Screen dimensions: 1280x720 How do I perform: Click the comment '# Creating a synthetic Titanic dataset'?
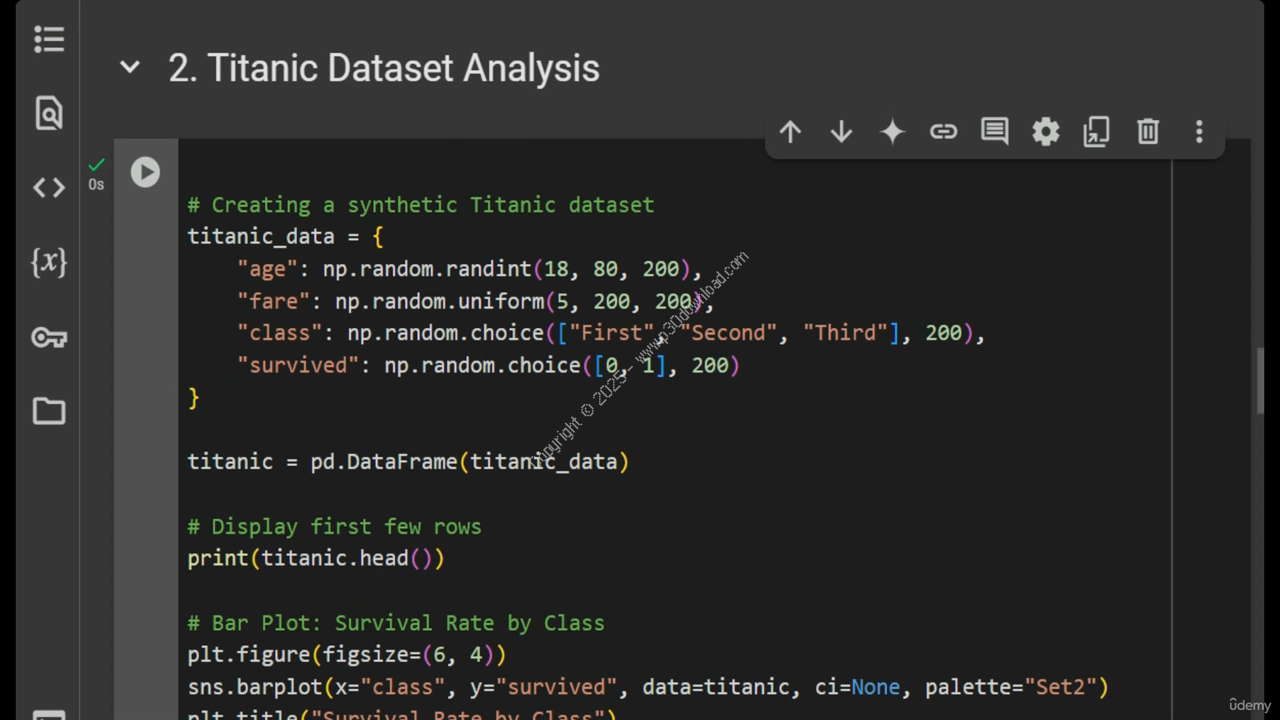click(420, 205)
